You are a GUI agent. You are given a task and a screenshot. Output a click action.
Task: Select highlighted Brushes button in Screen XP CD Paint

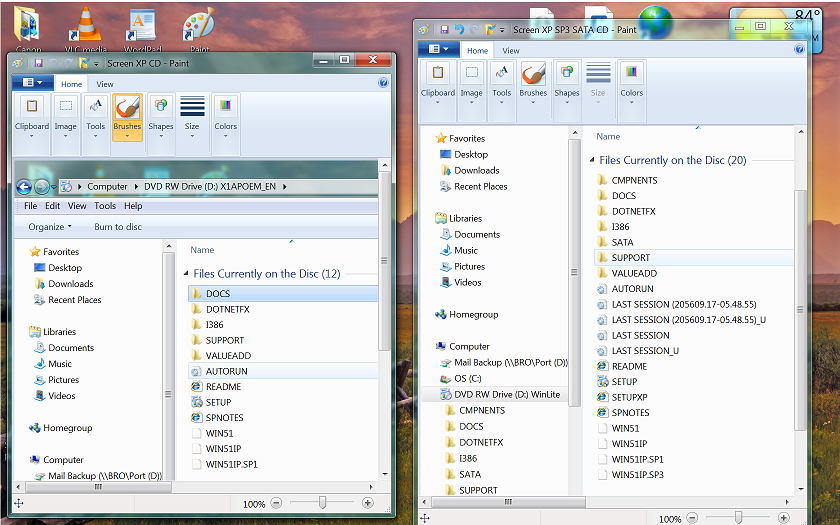[128, 117]
